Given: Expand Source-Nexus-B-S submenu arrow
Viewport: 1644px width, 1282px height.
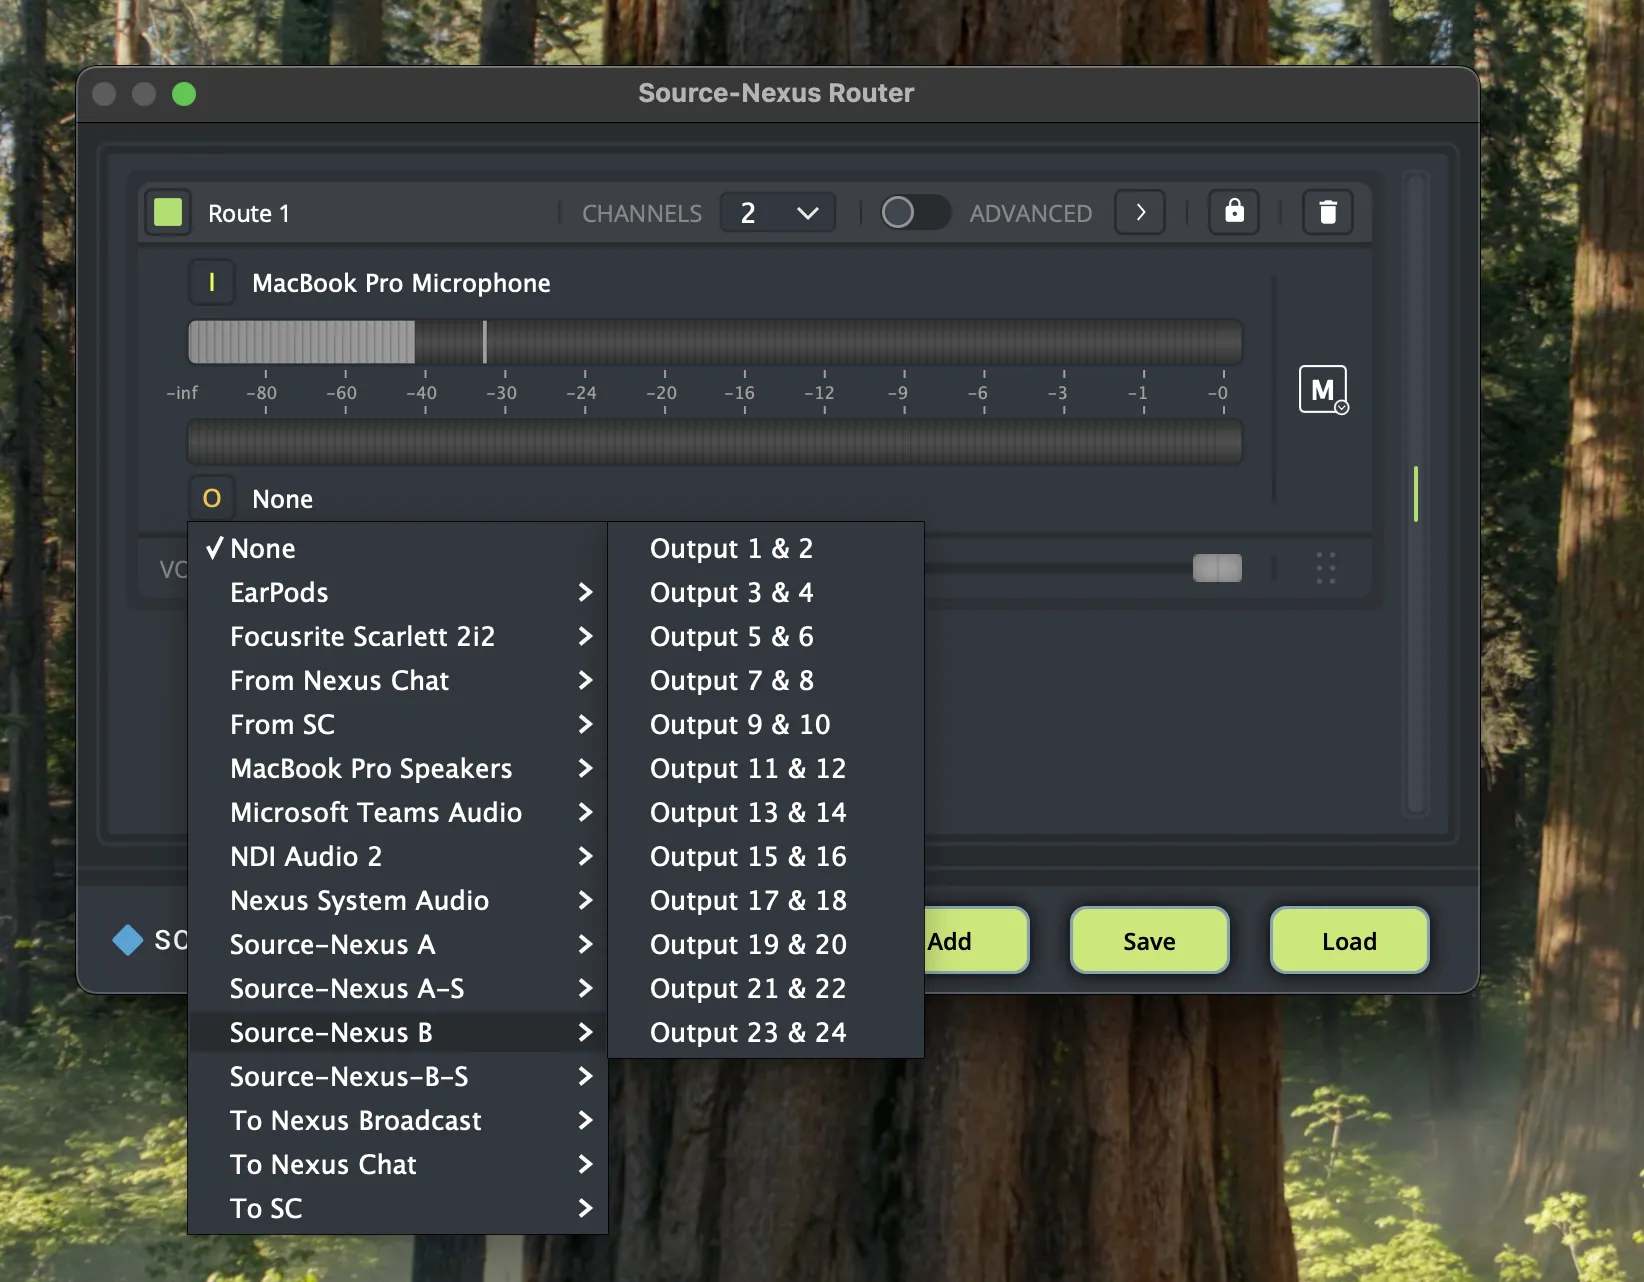Looking at the screenshot, I should (586, 1076).
